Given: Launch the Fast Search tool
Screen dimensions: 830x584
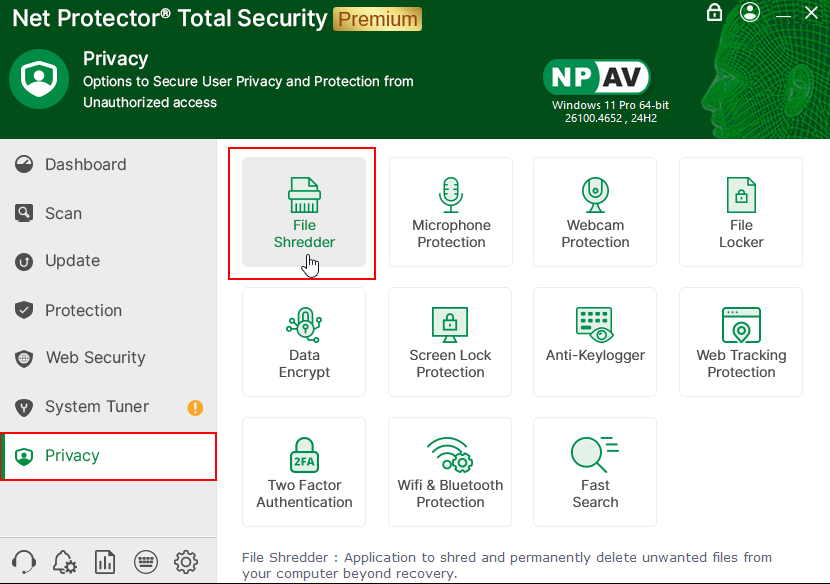Looking at the screenshot, I should 595,472.
